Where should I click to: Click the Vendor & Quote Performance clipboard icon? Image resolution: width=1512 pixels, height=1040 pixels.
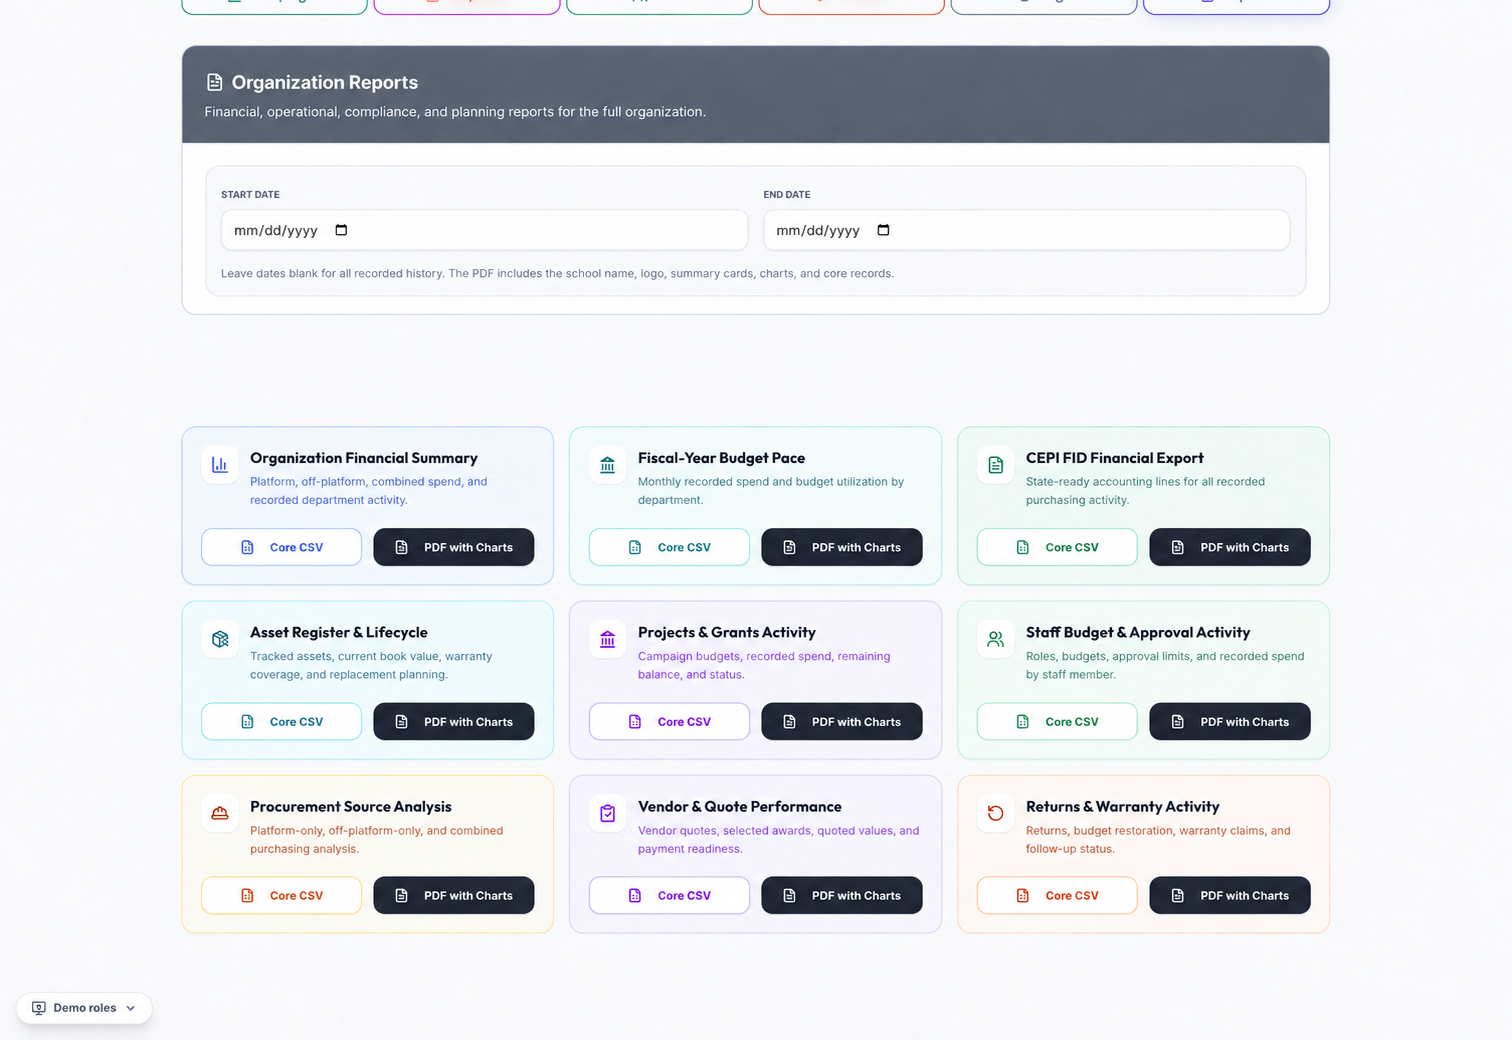point(608,813)
